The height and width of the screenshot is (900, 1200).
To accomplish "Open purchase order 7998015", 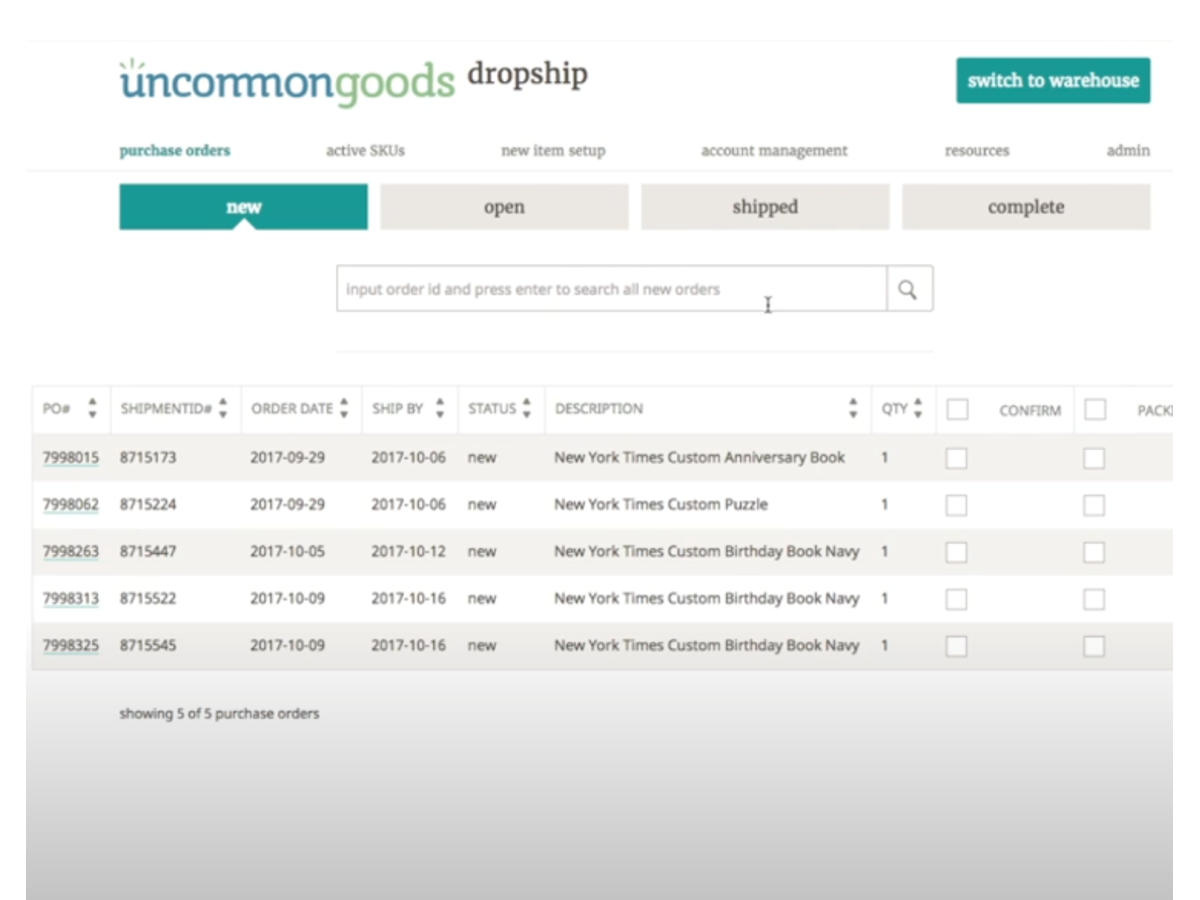I will pos(70,458).
